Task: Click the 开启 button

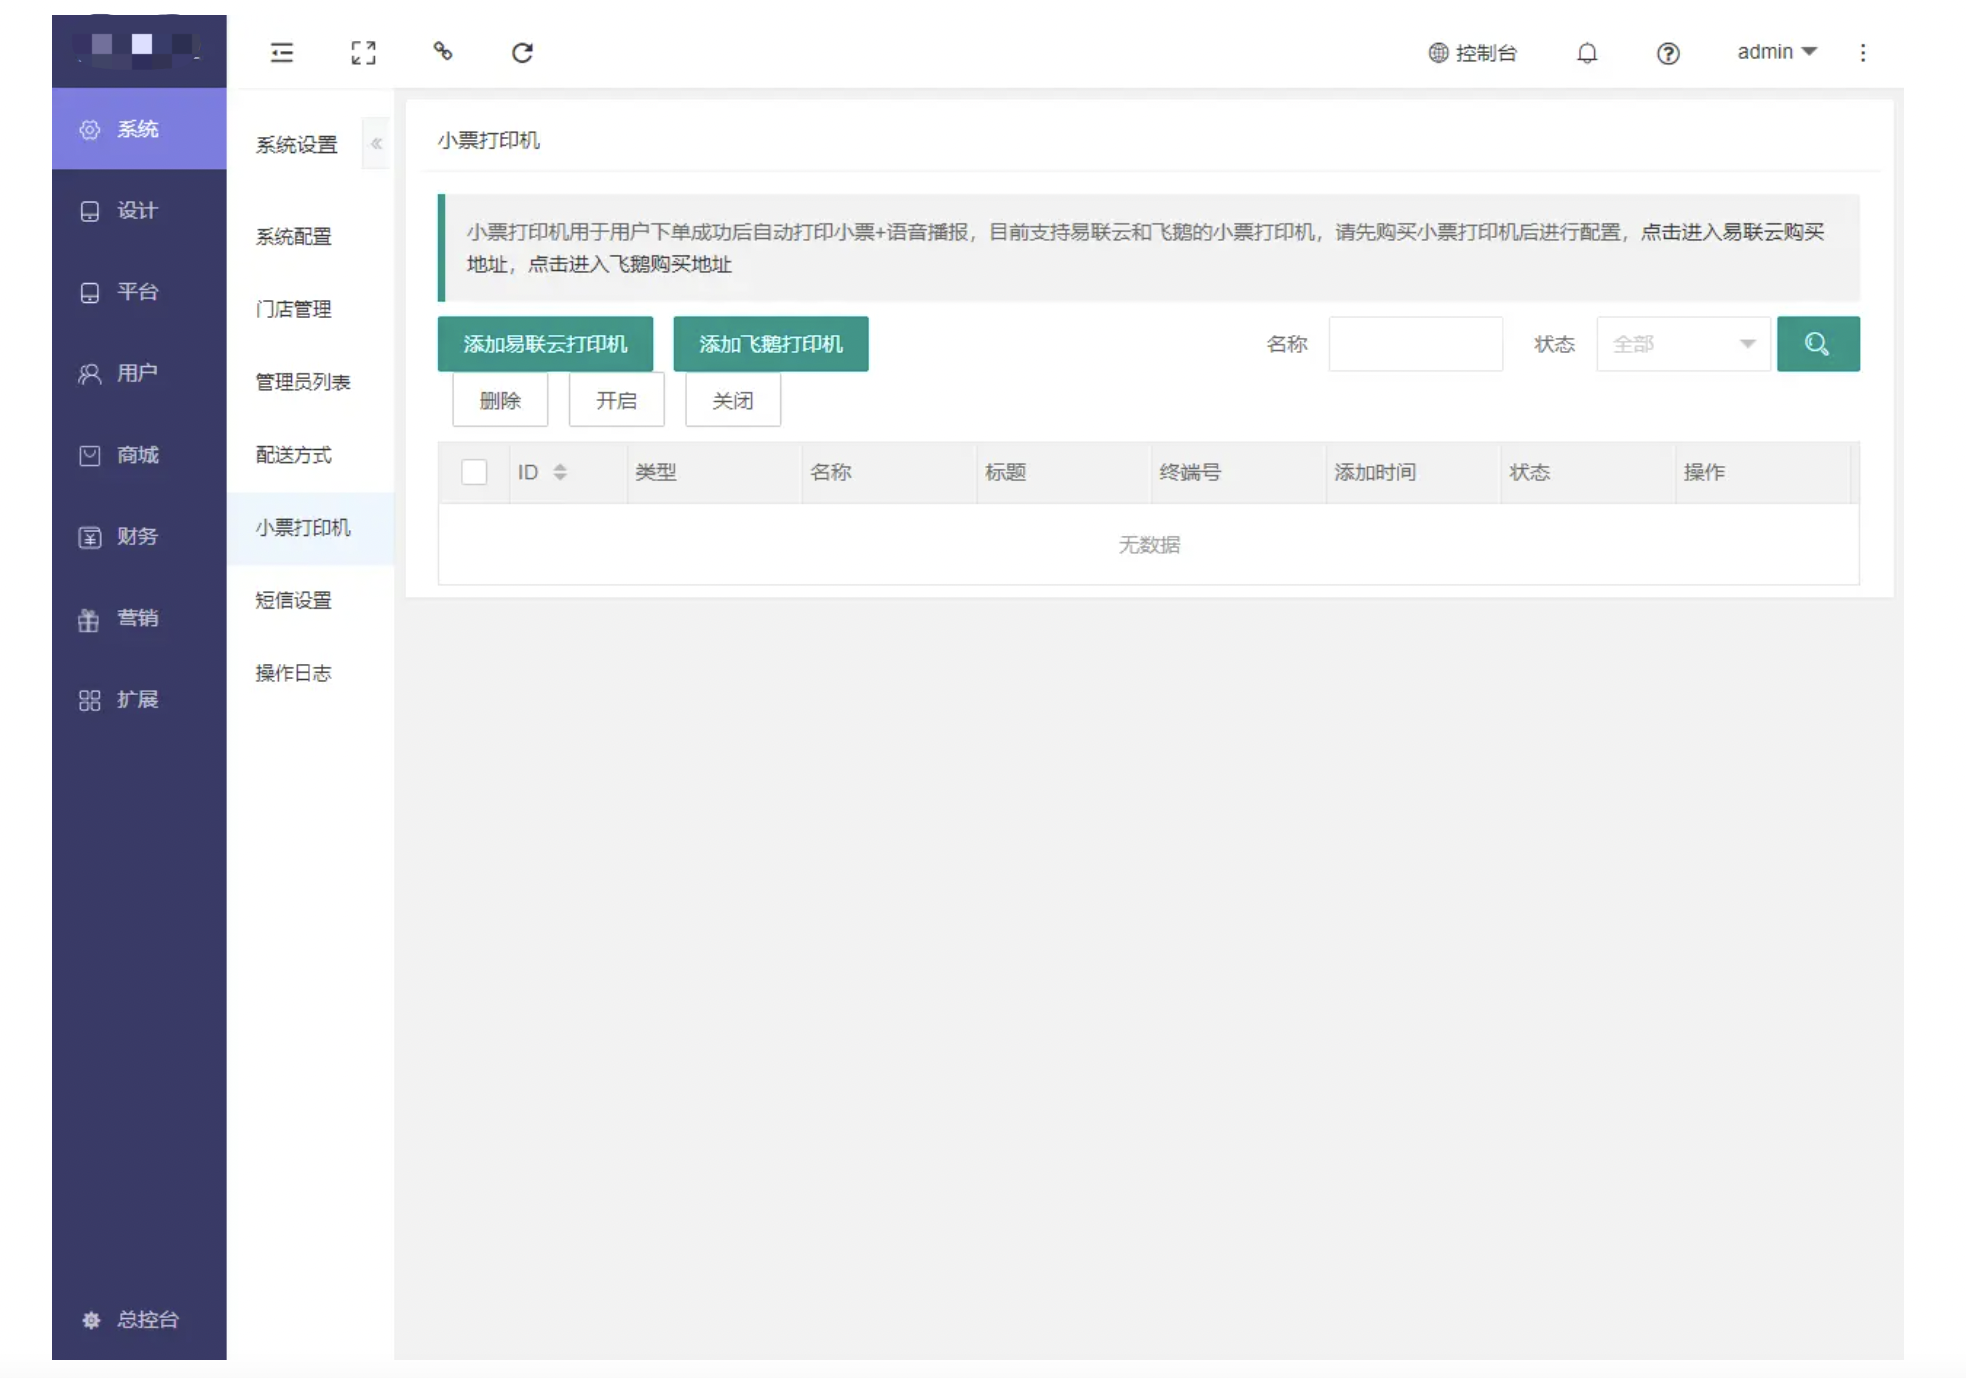Action: [616, 400]
